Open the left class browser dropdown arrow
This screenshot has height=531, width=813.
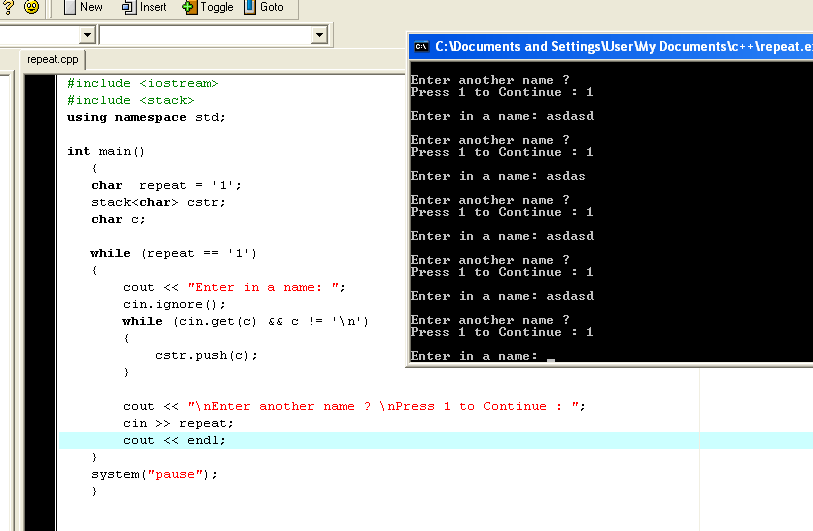point(87,35)
